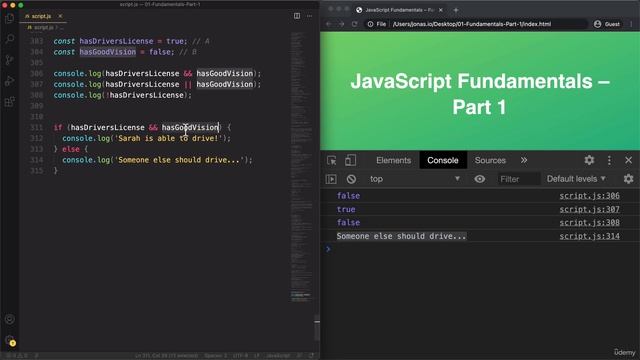Change the JavaScript language mode in status bar
640x360 pixels.
pyautogui.click(x=278, y=356)
